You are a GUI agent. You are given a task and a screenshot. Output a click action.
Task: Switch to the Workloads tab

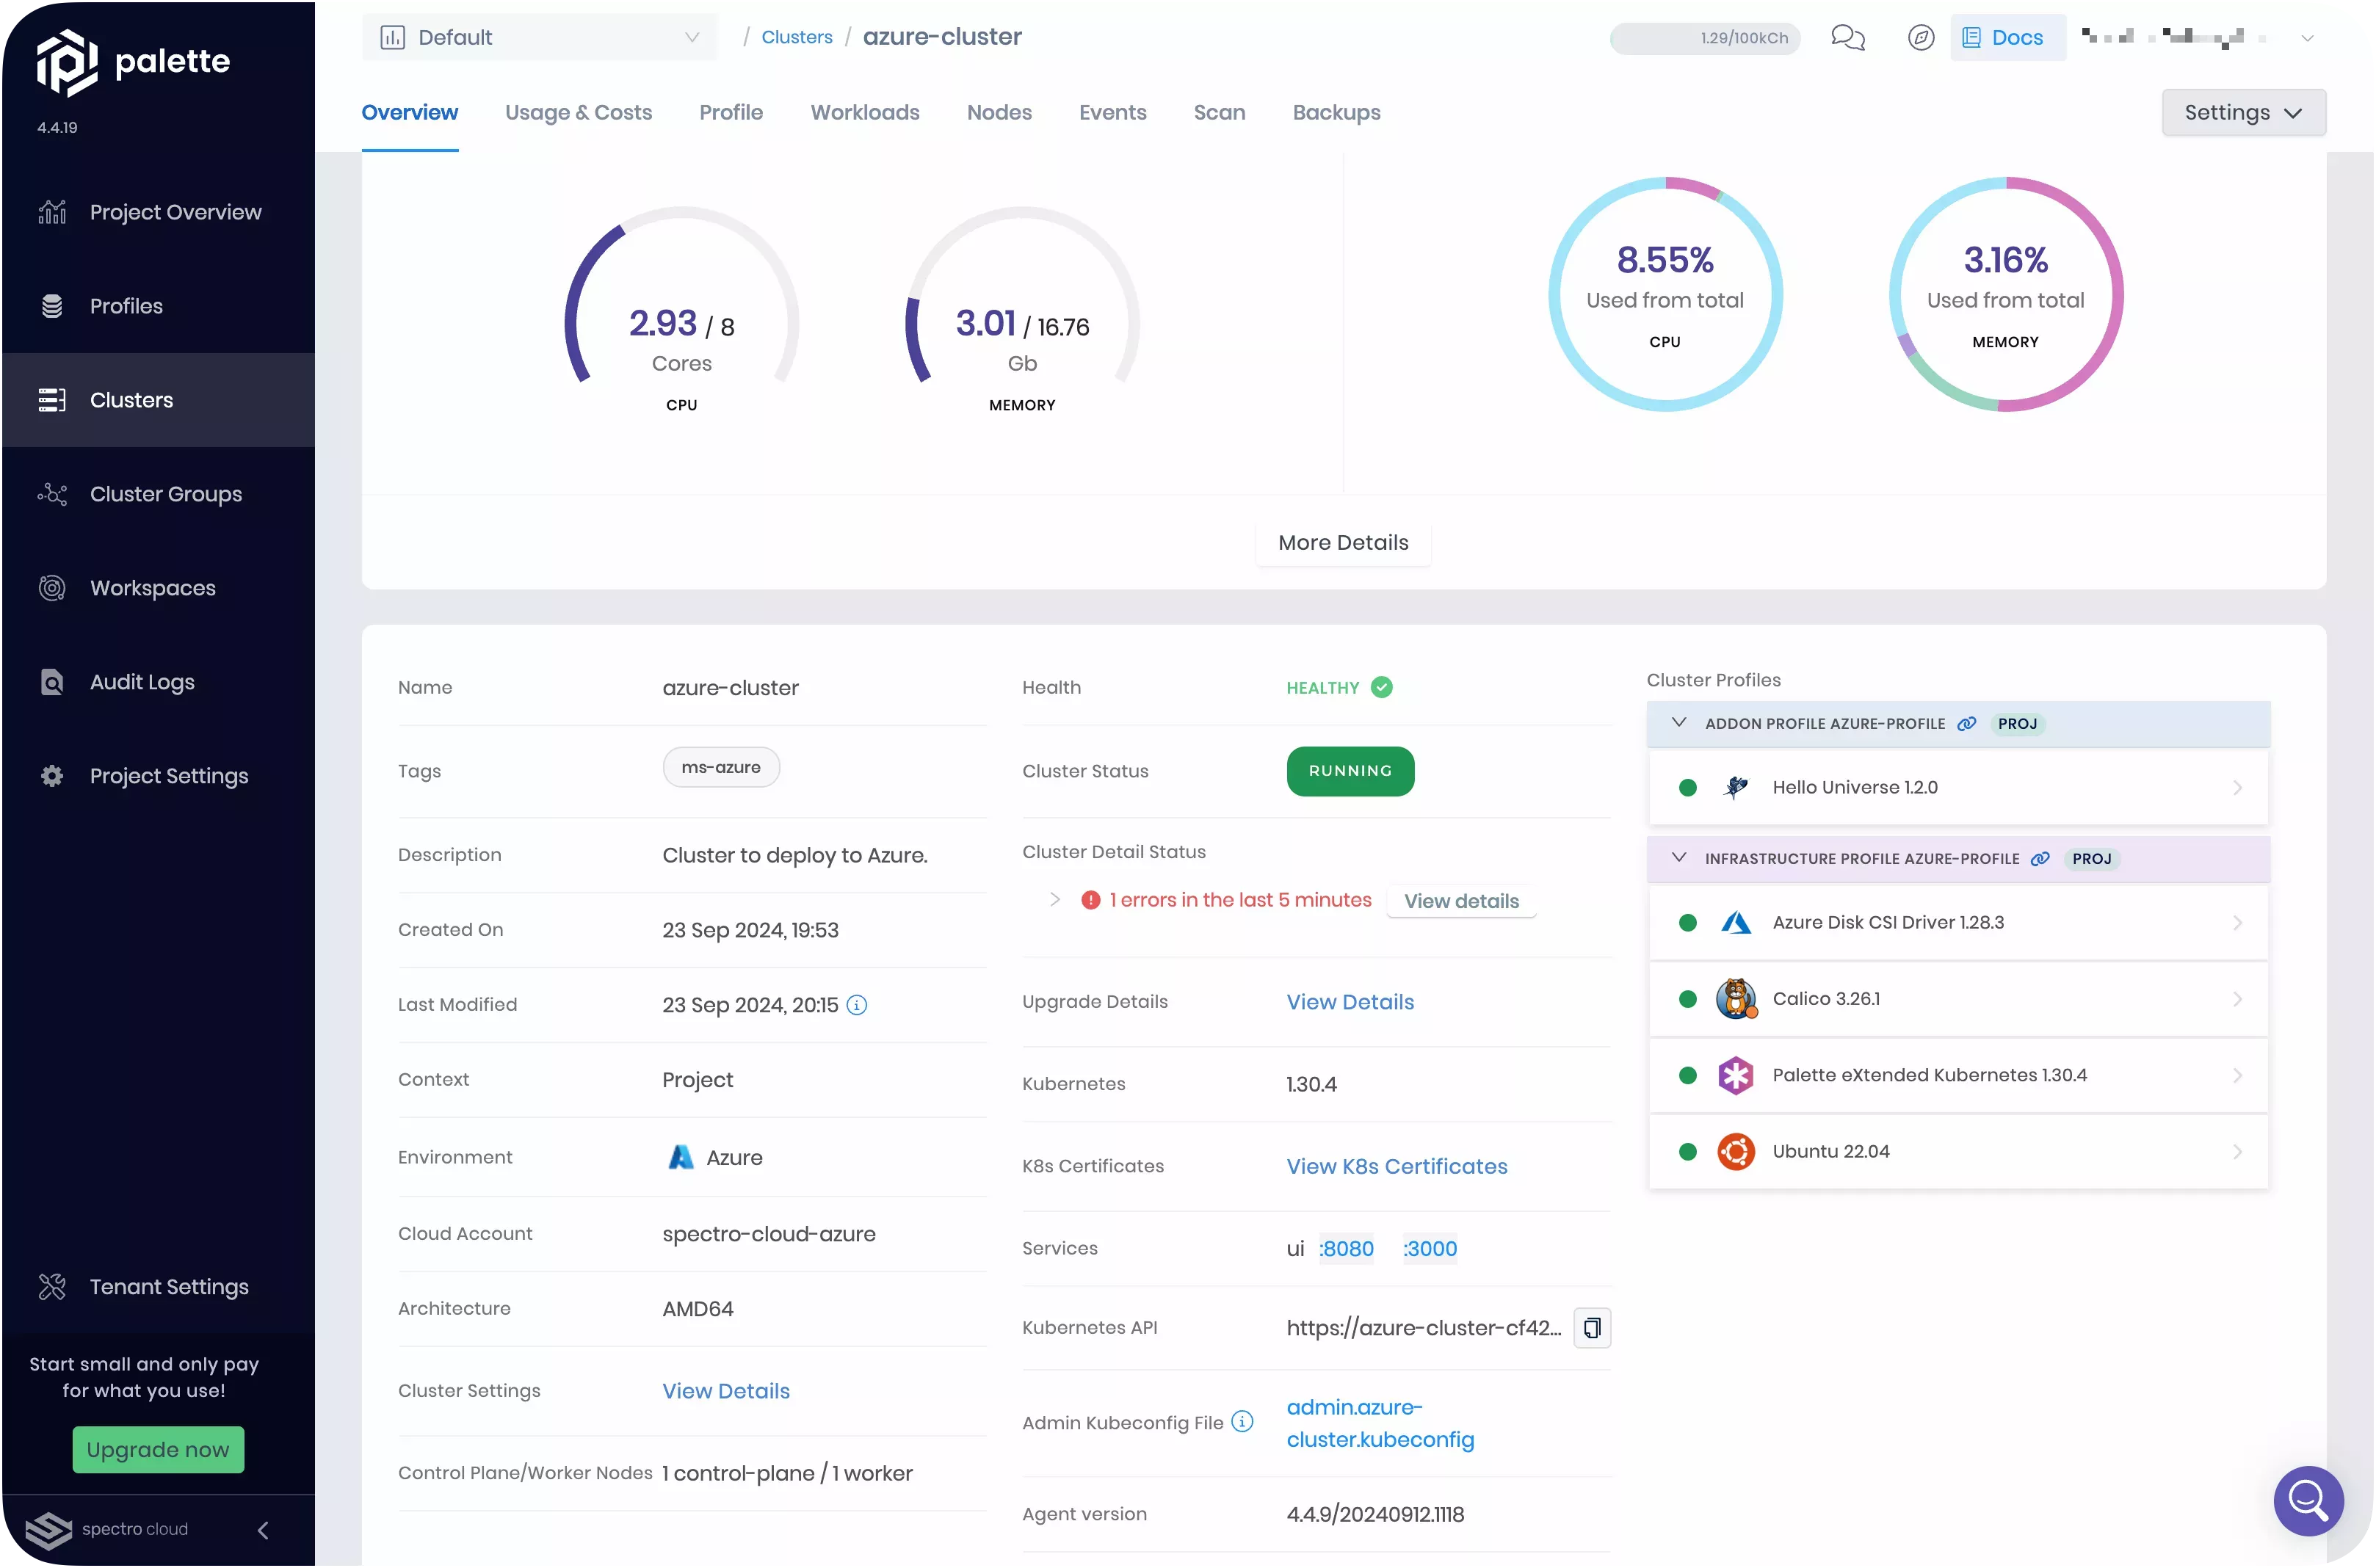pos(864,113)
